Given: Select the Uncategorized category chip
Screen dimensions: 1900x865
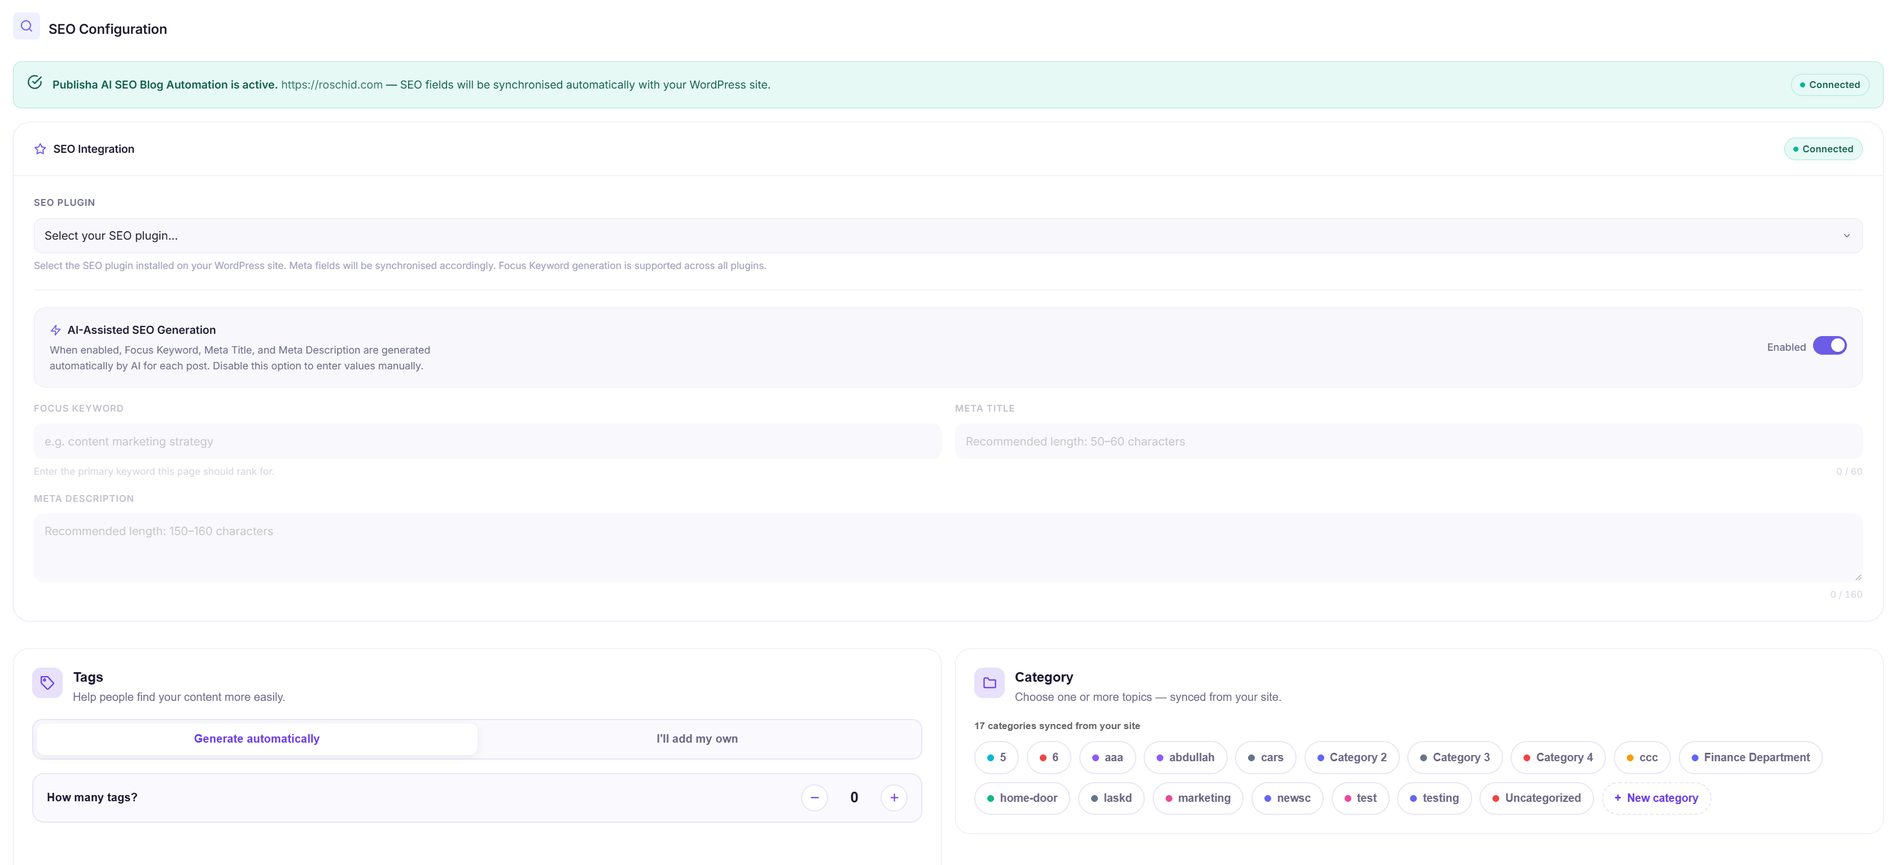Looking at the screenshot, I should click(x=1536, y=798).
